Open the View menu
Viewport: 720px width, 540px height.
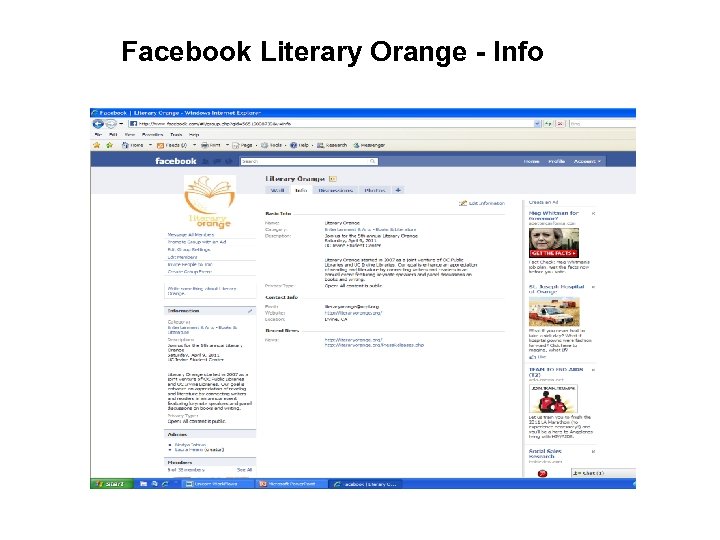coord(130,135)
